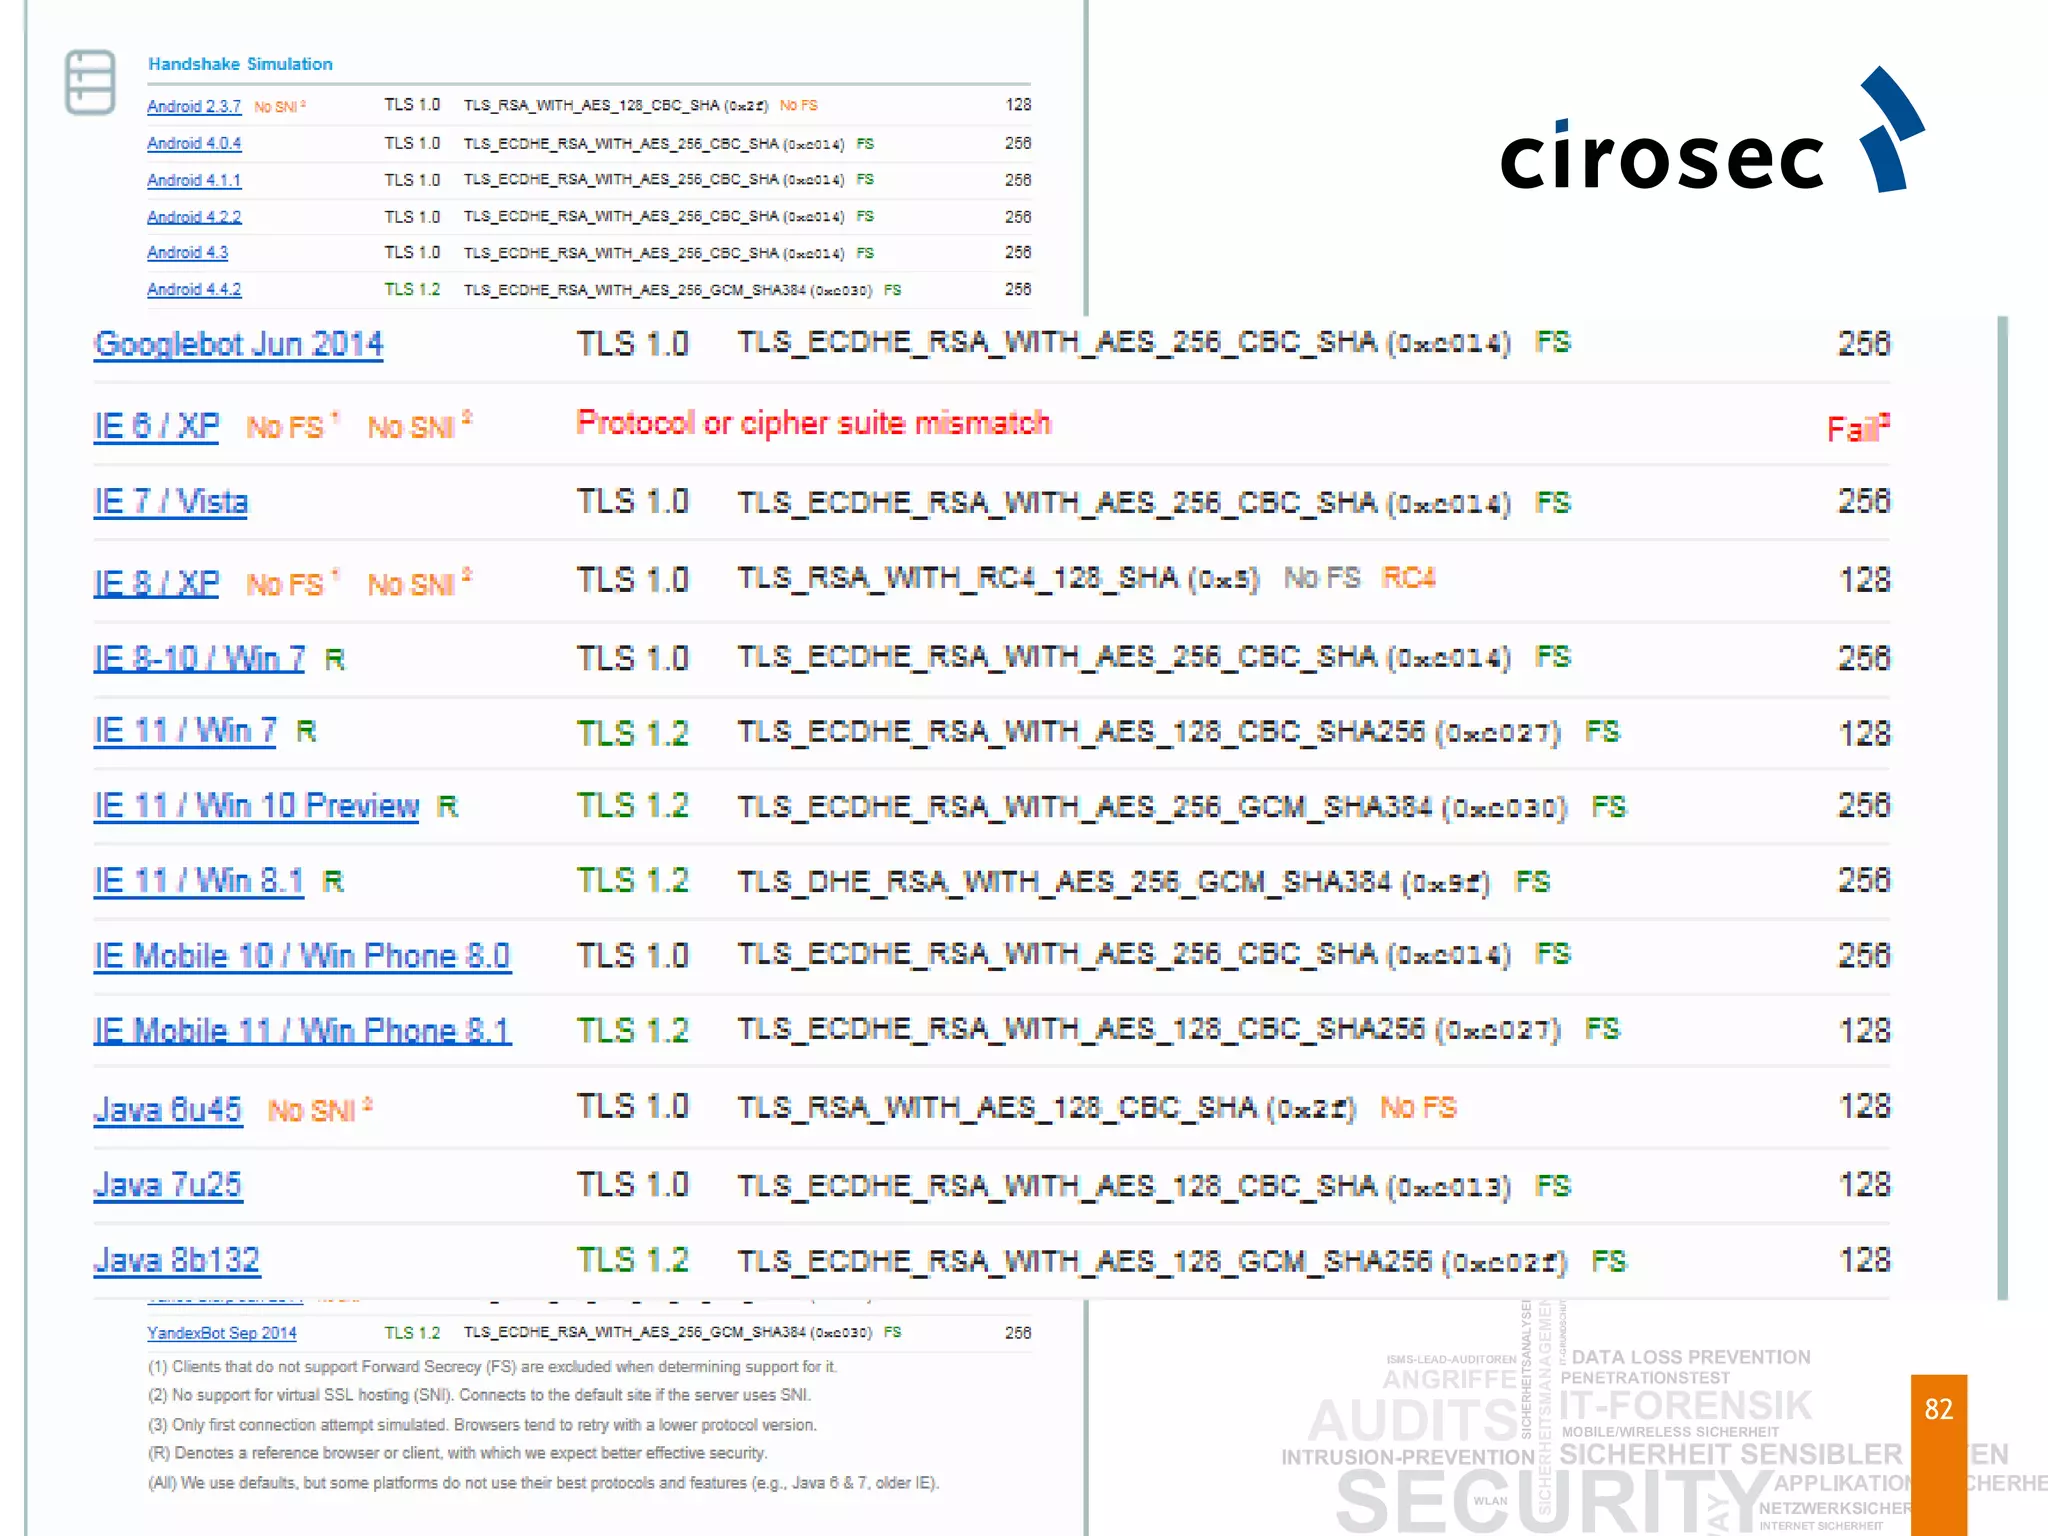Click the Handshake Simulation table icon
The image size is (2048, 1536).
(x=90, y=82)
